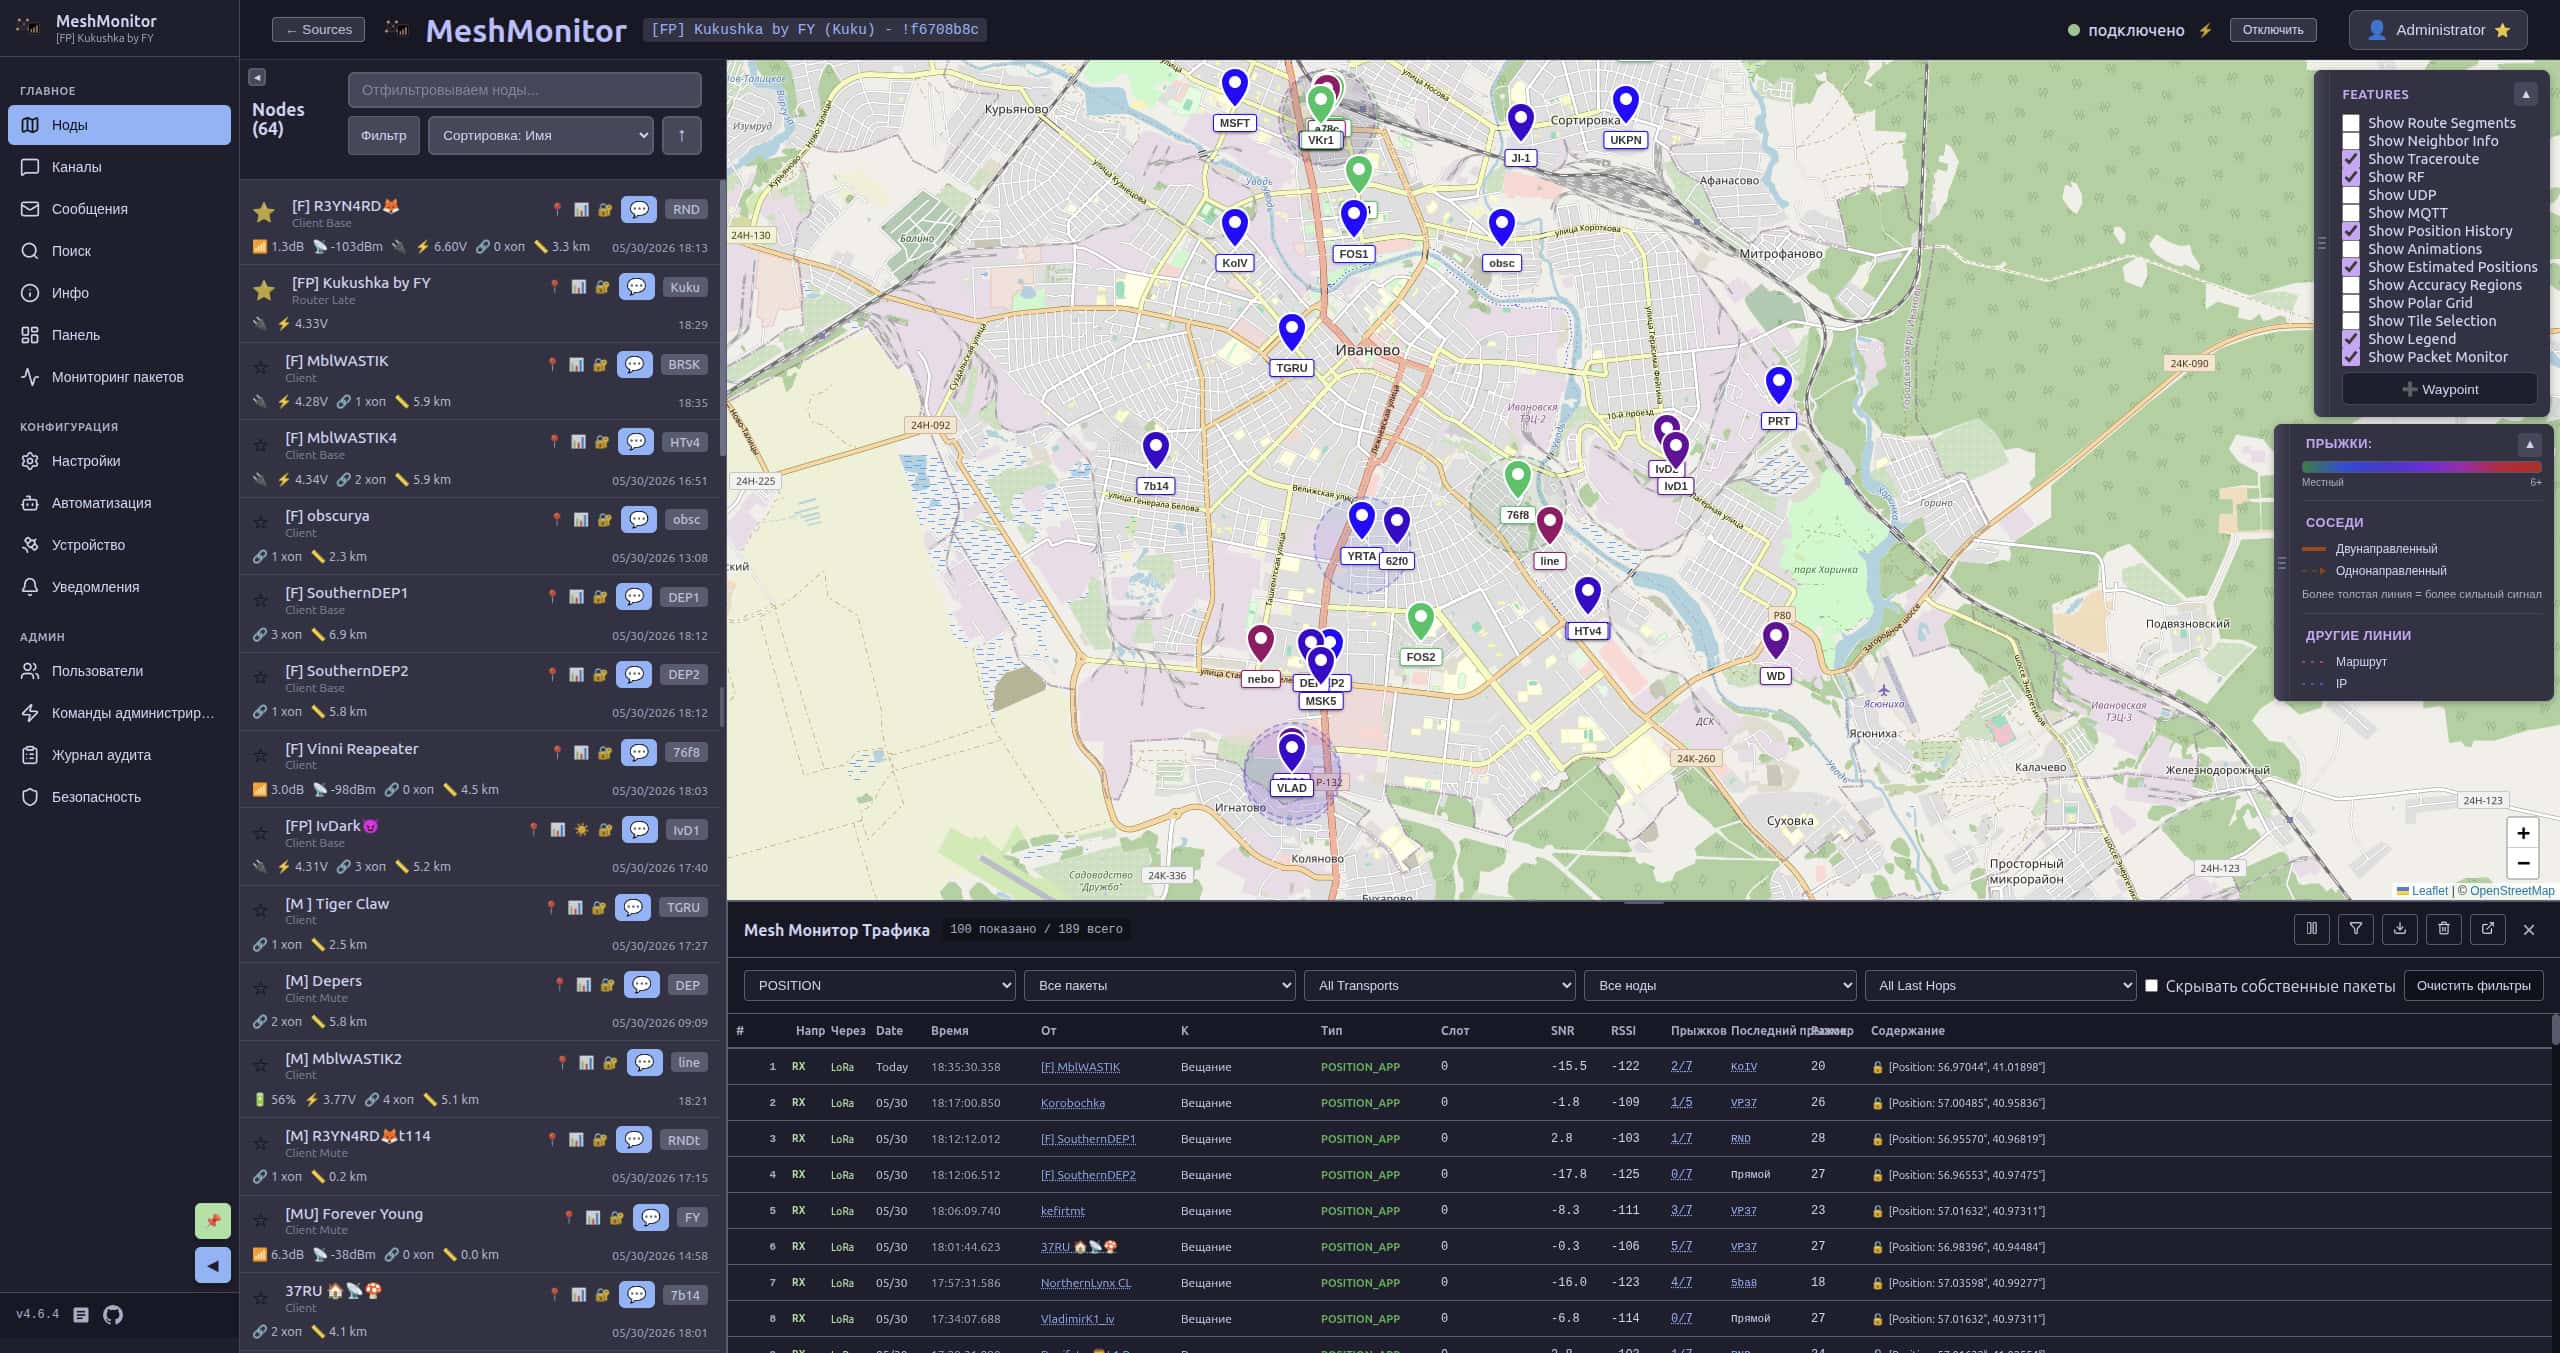Image resolution: width=2560 pixels, height=1353 pixels.
Task: Click the MSFT map marker
Action: pos(1235,88)
